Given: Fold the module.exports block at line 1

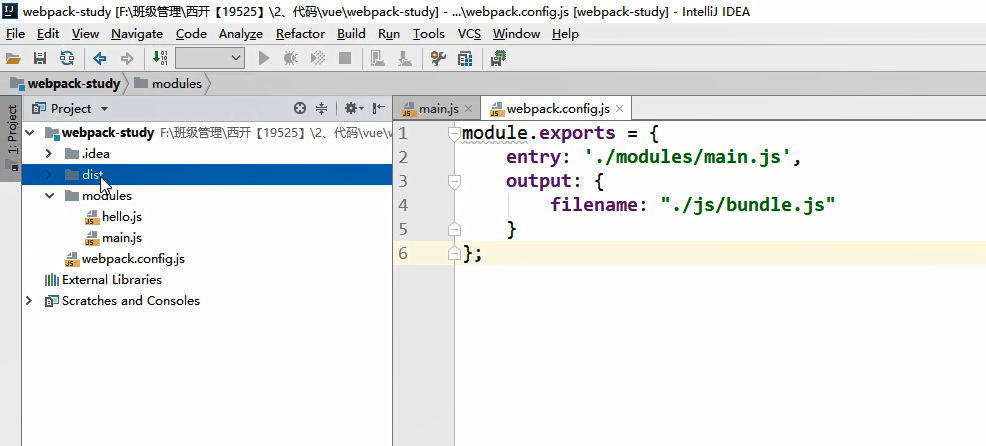Looking at the screenshot, I should click(454, 133).
